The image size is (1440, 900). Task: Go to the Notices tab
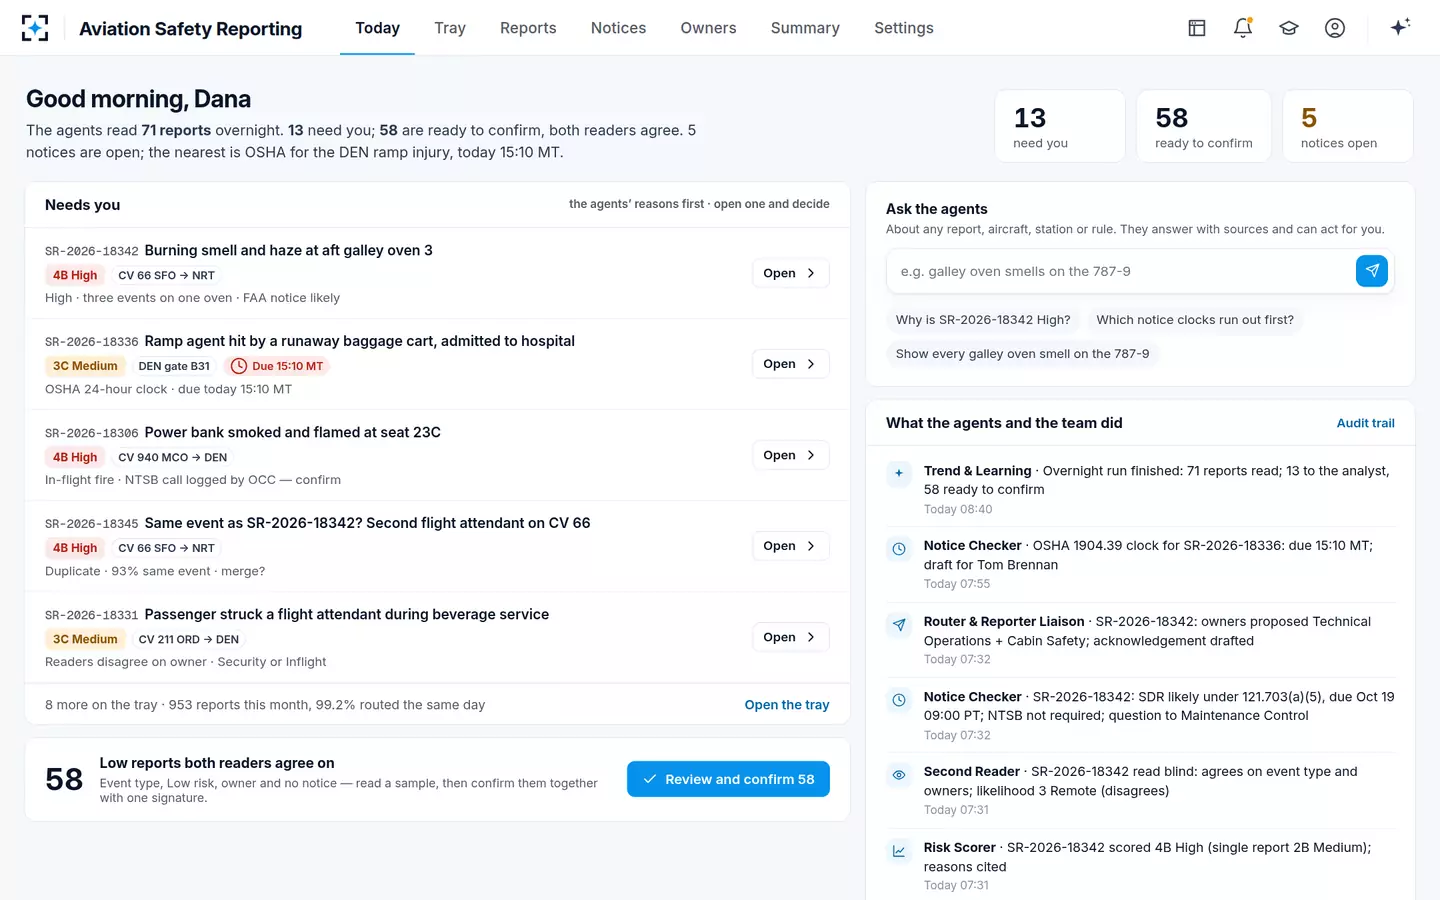pos(618,28)
